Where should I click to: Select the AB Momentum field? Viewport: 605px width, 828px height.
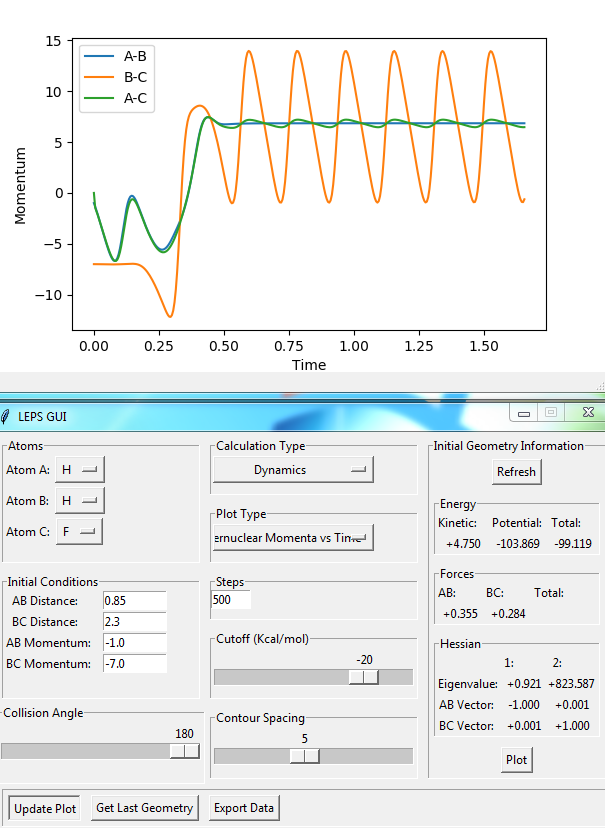[x=135, y=643]
